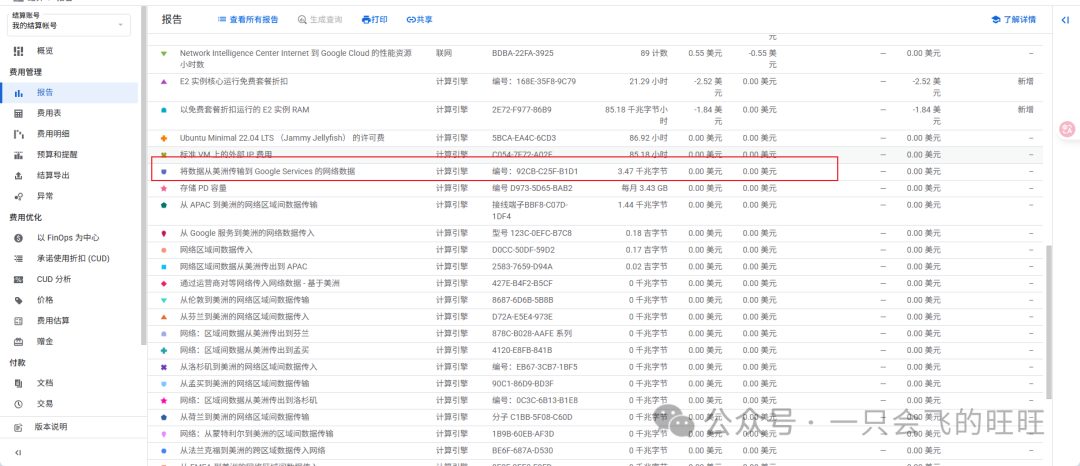Open 预算和提醒 budgets icon

coord(19,155)
